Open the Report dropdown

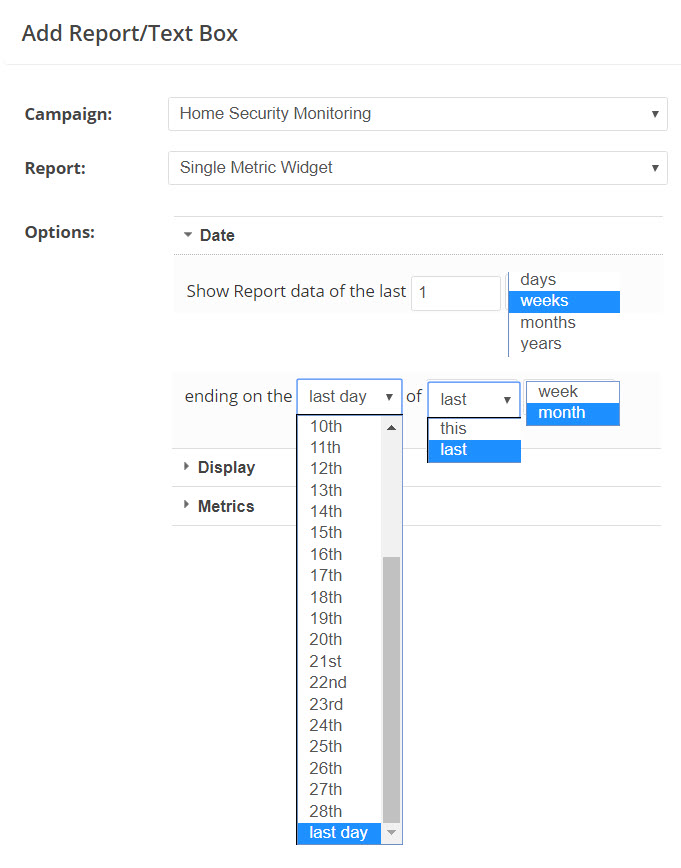(417, 168)
